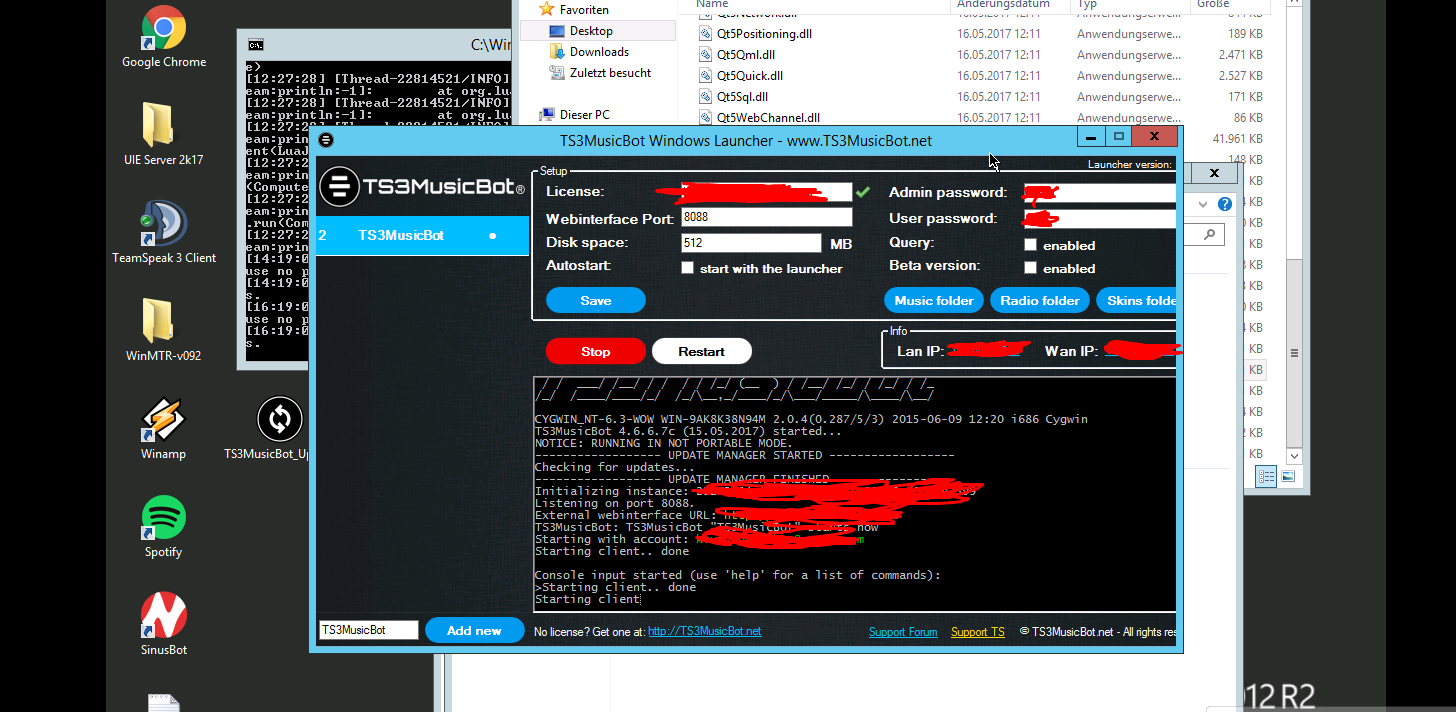This screenshot has width=1456, height=712.
Task: Open the Support Forum link
Action: click(903, 631)
